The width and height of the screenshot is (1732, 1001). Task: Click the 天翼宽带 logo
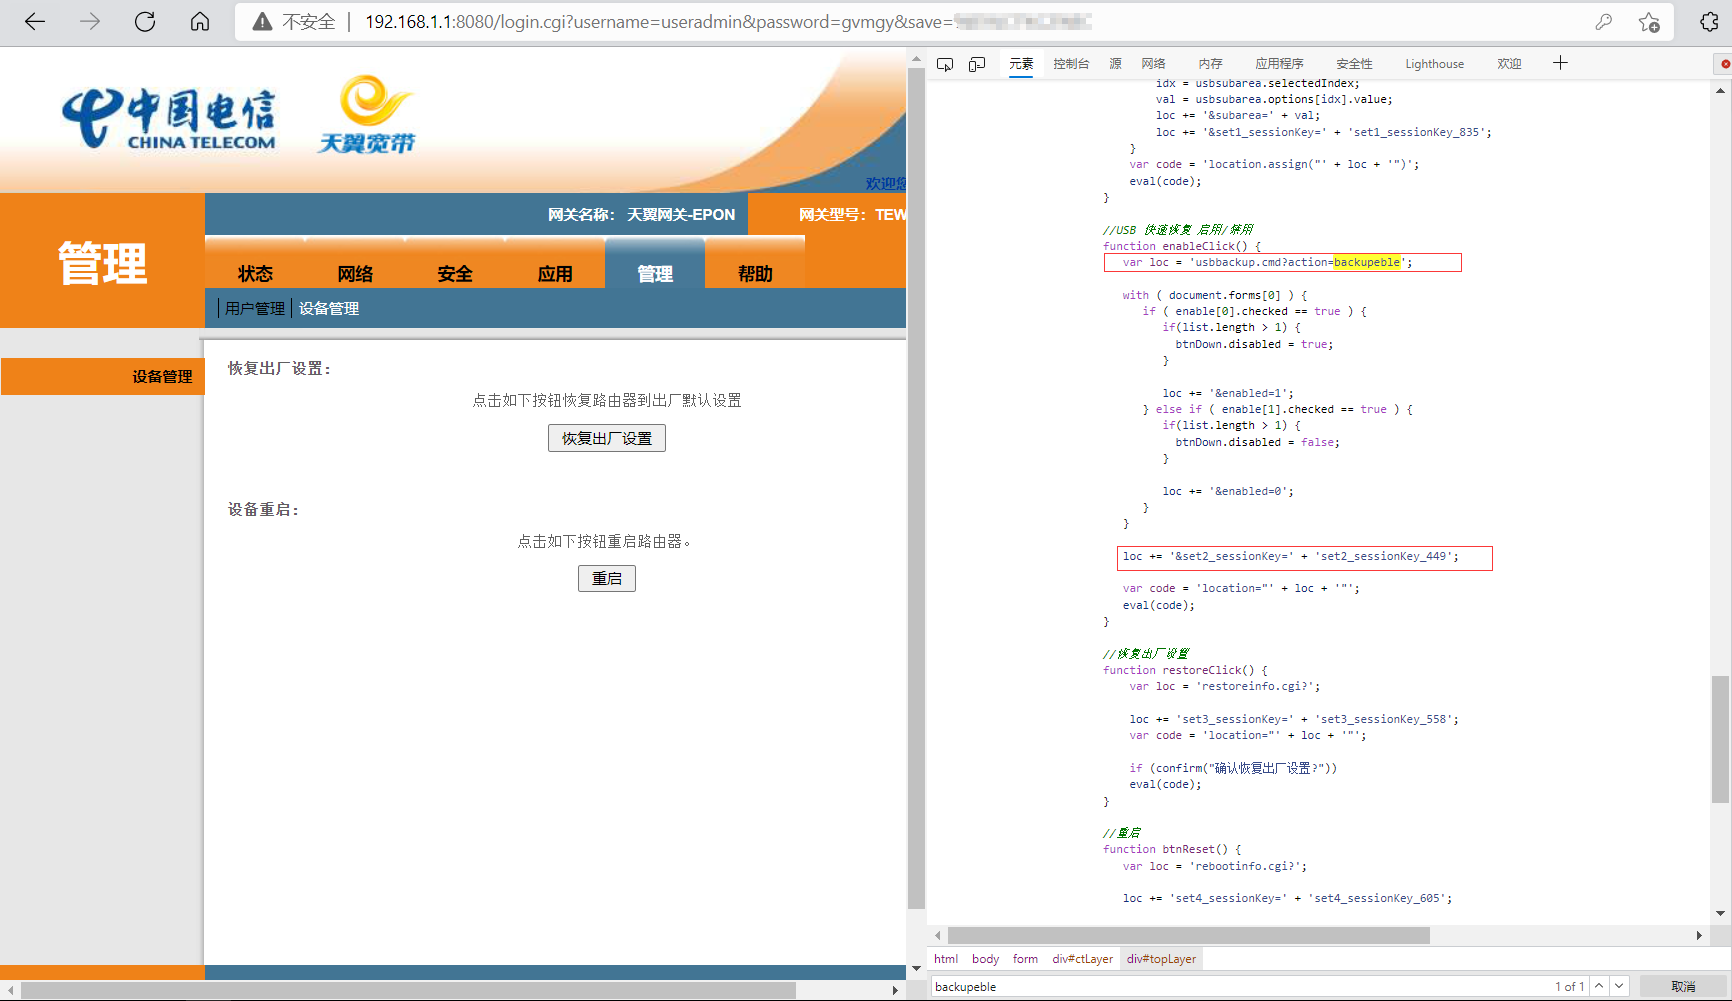click(x=367, y=114)
